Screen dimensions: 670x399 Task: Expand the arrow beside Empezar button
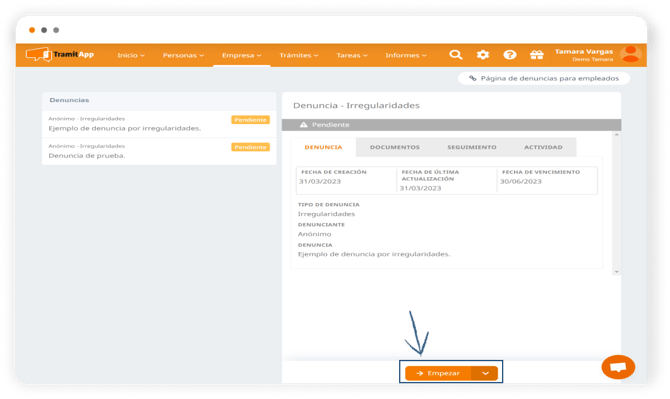(485, 373)
